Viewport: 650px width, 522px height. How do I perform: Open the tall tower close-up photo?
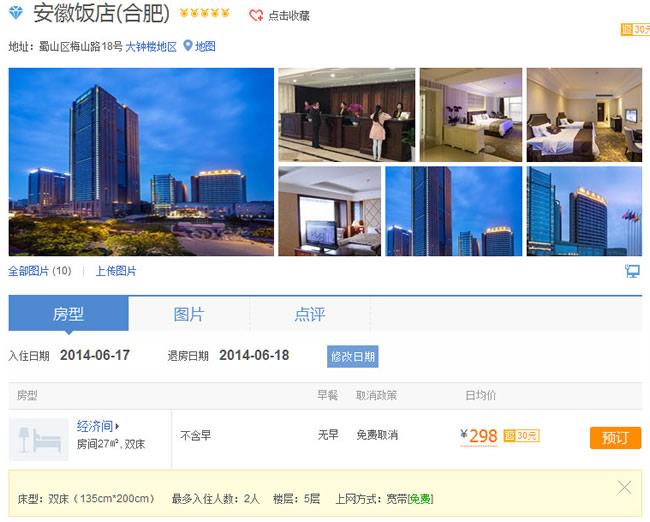(x=454, y=211)
